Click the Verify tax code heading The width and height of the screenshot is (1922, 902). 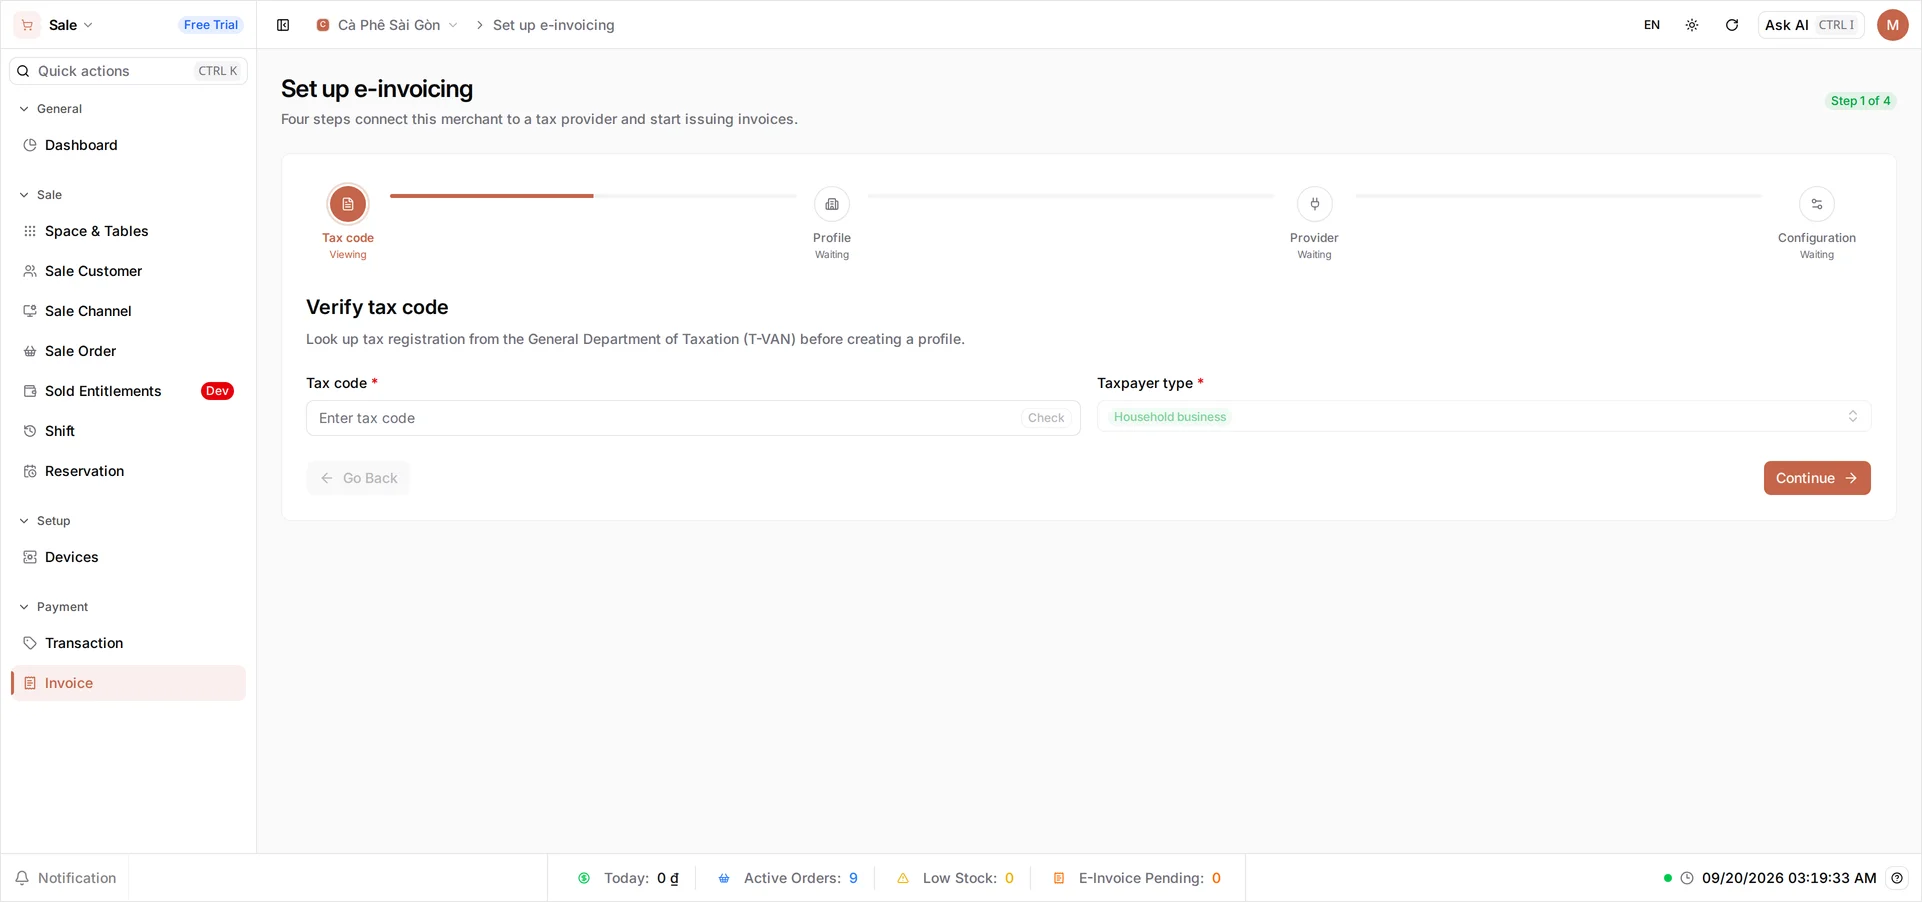point(377,307)
